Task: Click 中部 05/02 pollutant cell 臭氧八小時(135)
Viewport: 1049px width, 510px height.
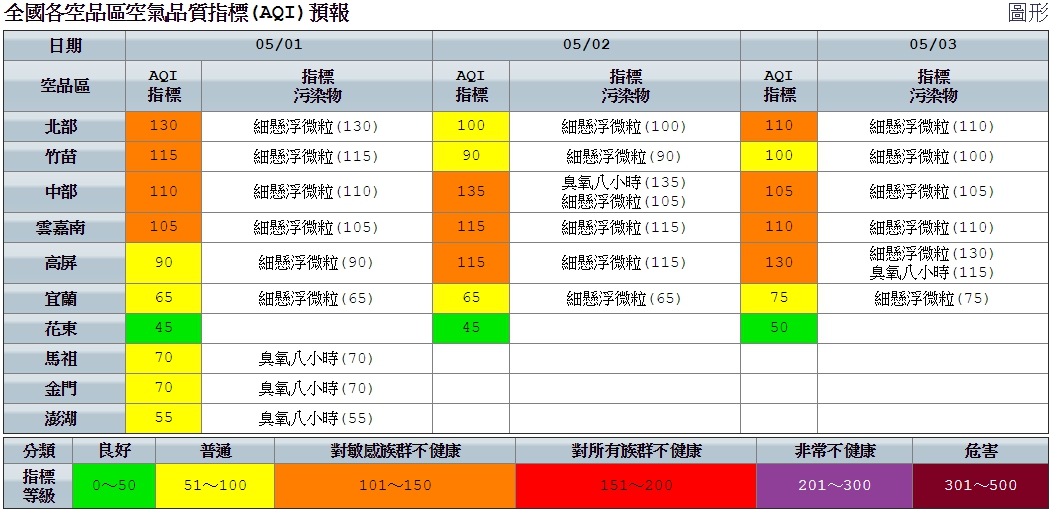Action: [624, 183]
